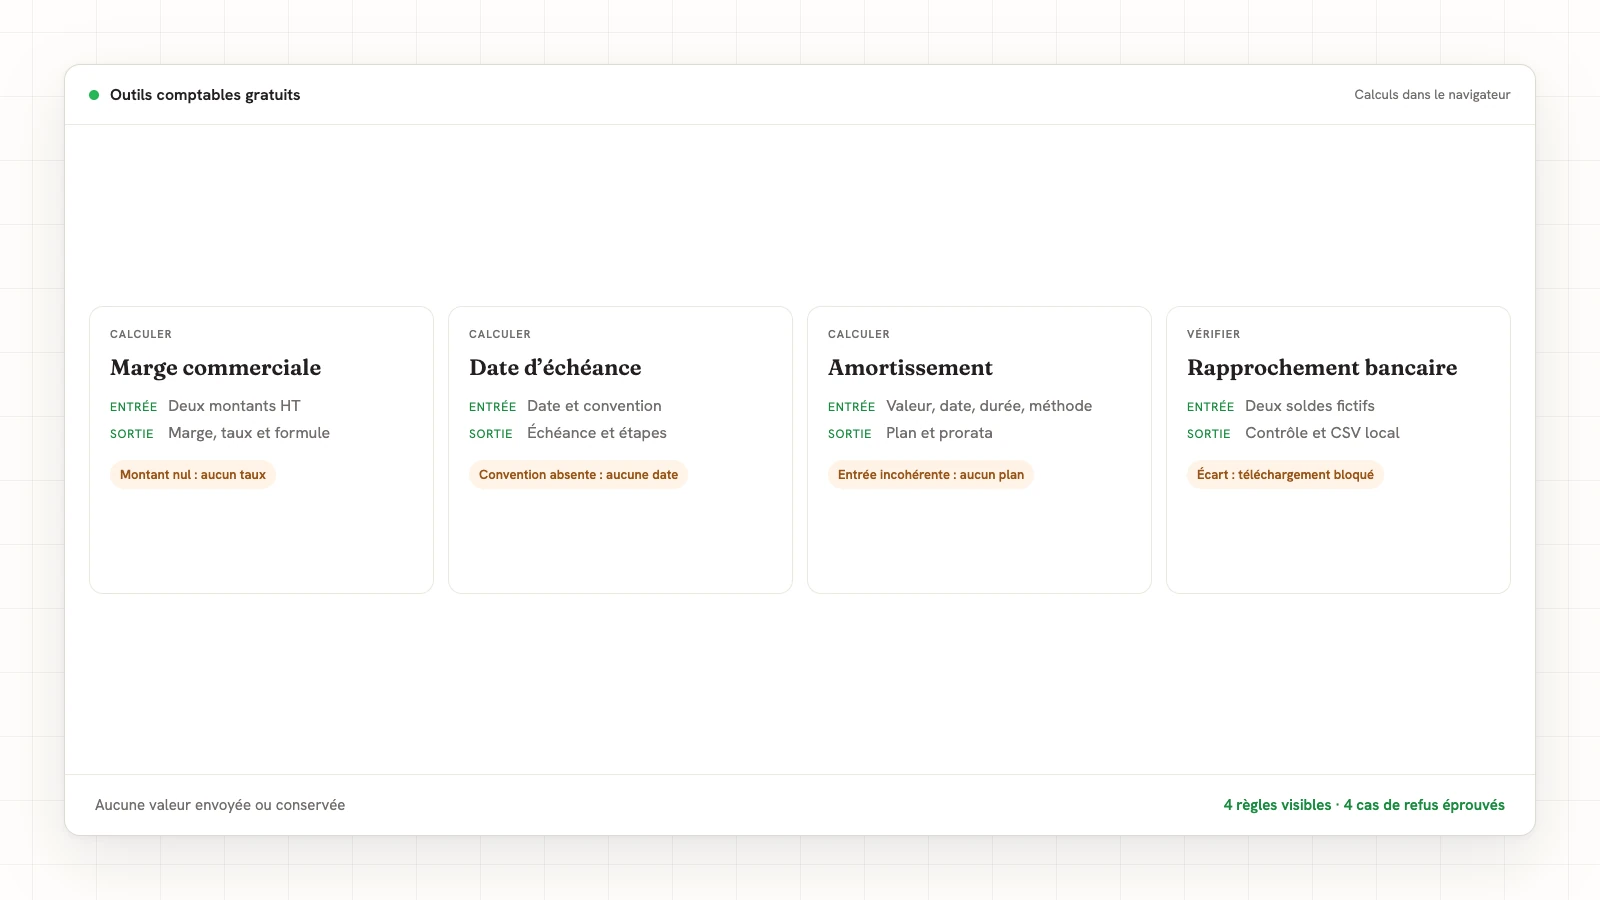Image resolution: width=1600 pixels, height=900 pixels.
Task: Click 'Deux soldes fictifs' entry text
Action: click(1310, 406)
